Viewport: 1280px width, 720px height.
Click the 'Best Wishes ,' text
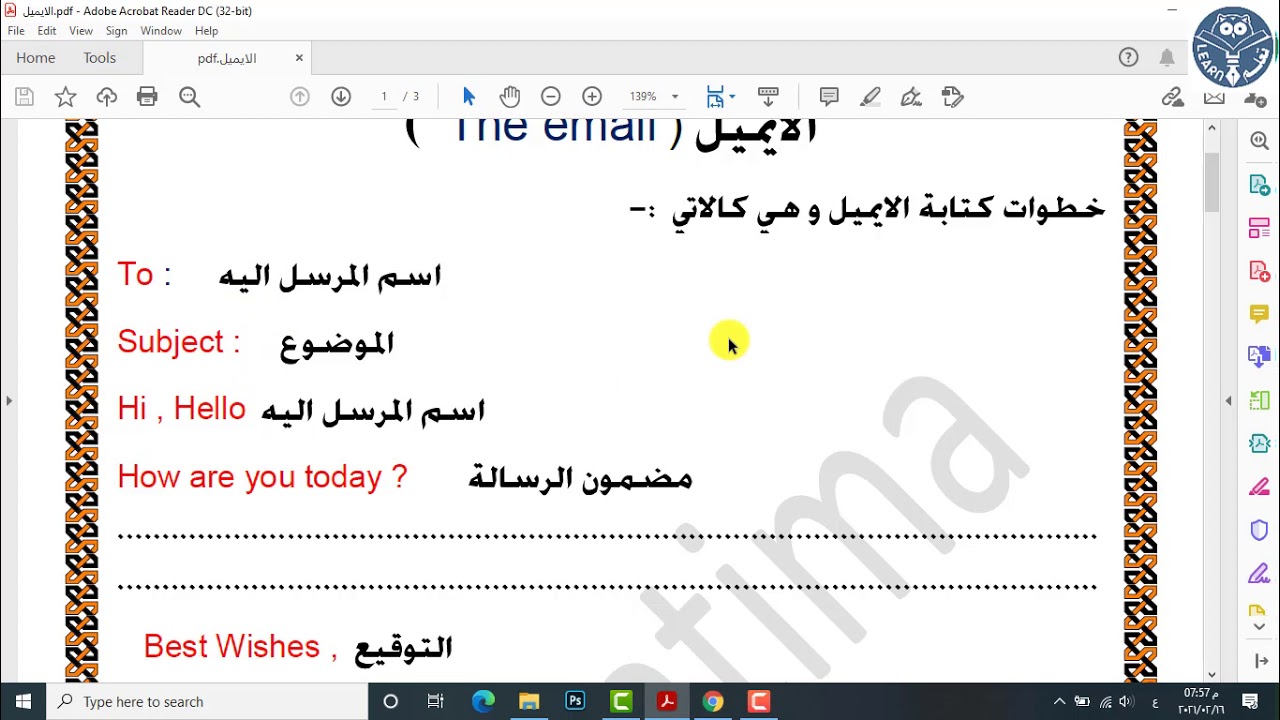pyautogui.click(x=240, y=647)
